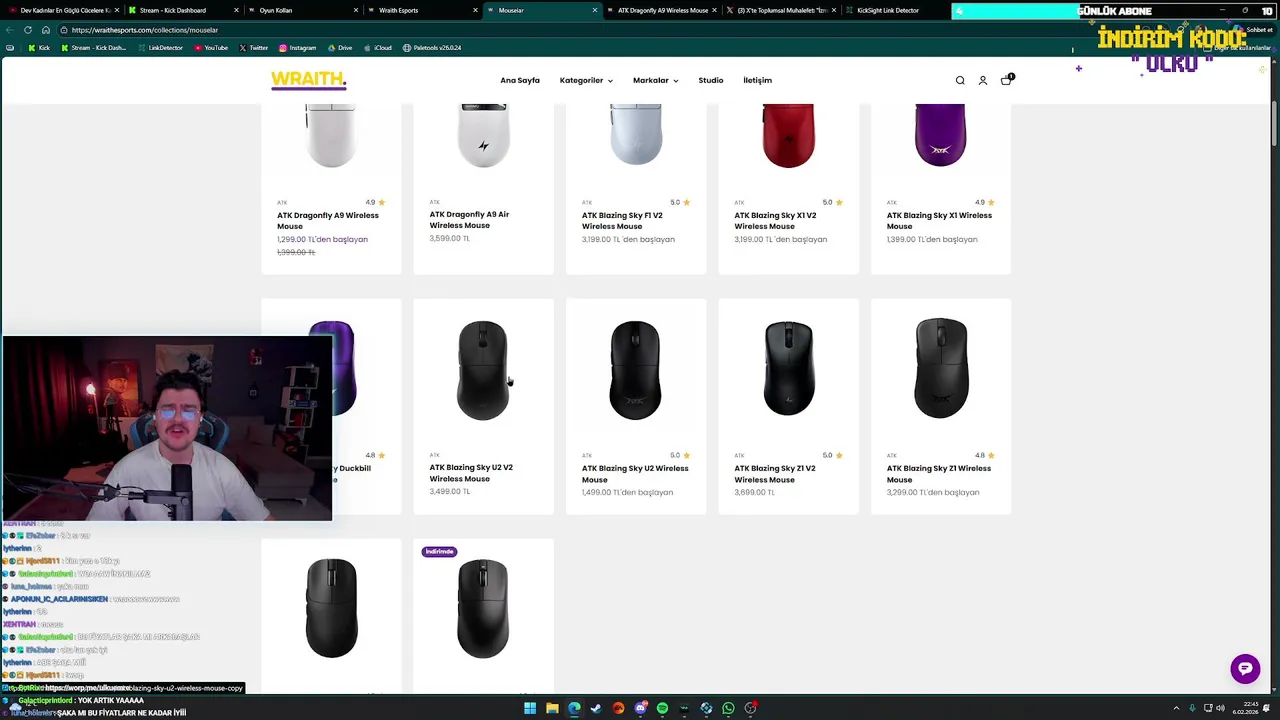
Task: Click the Blazing Sky U2 V2 mouse image
Action: [483, 370]
